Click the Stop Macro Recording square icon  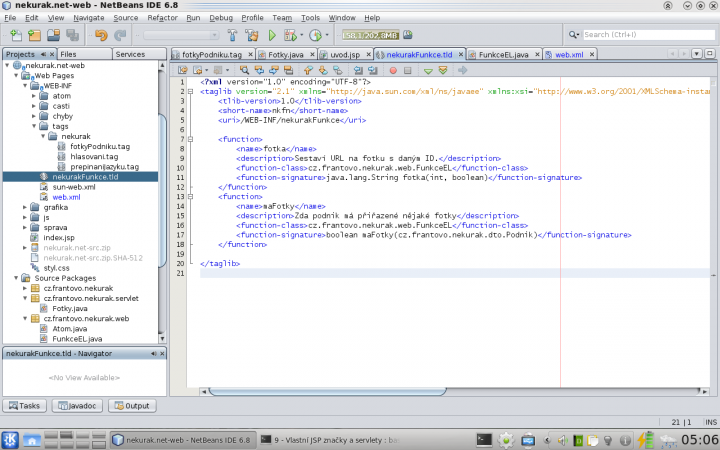coord(407,70)
